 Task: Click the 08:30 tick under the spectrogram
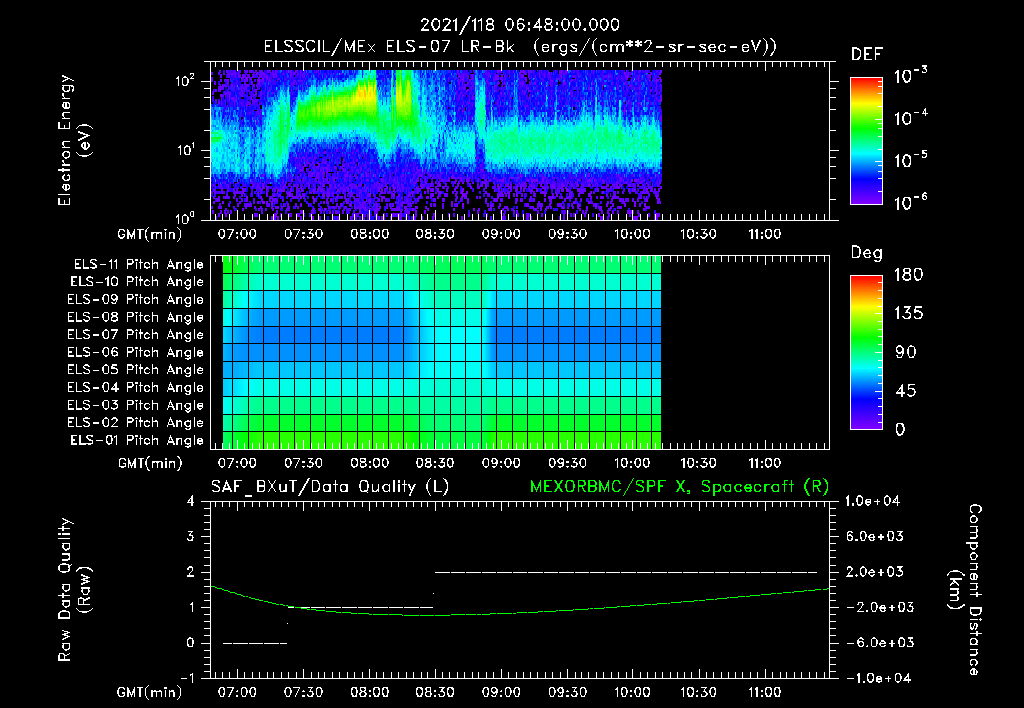pos(435,234)
